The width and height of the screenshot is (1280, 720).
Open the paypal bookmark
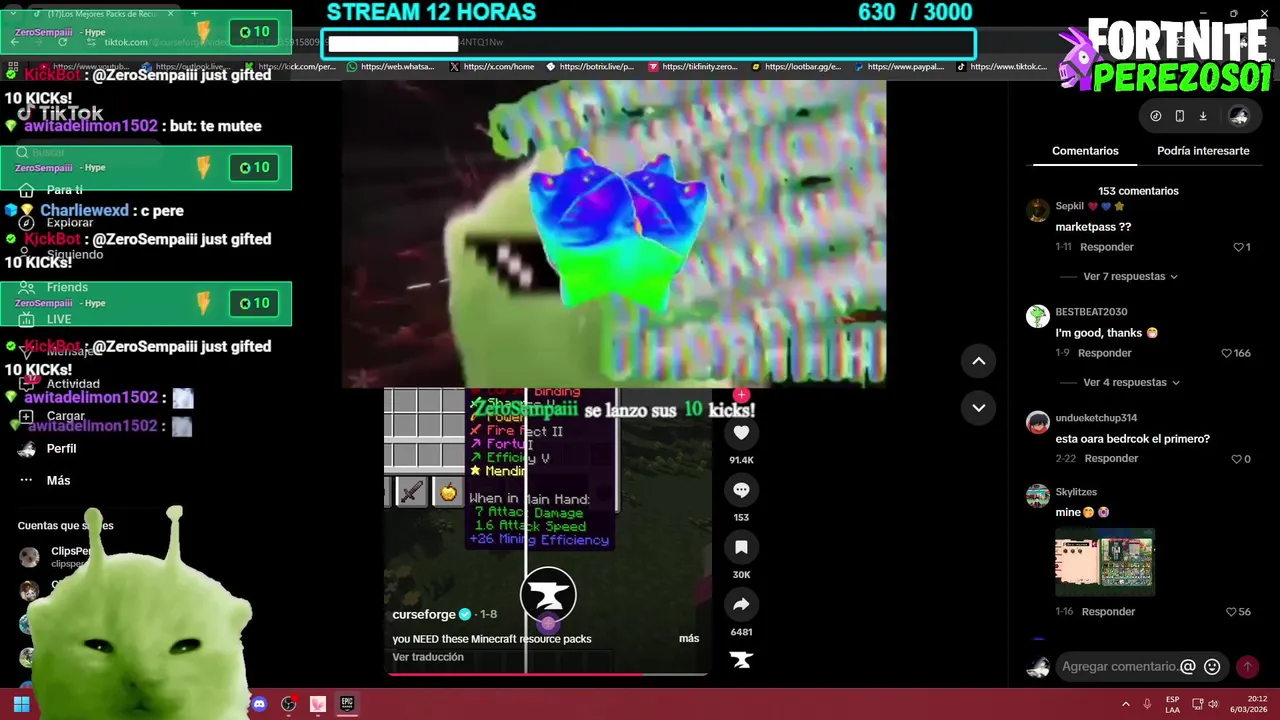898,67
